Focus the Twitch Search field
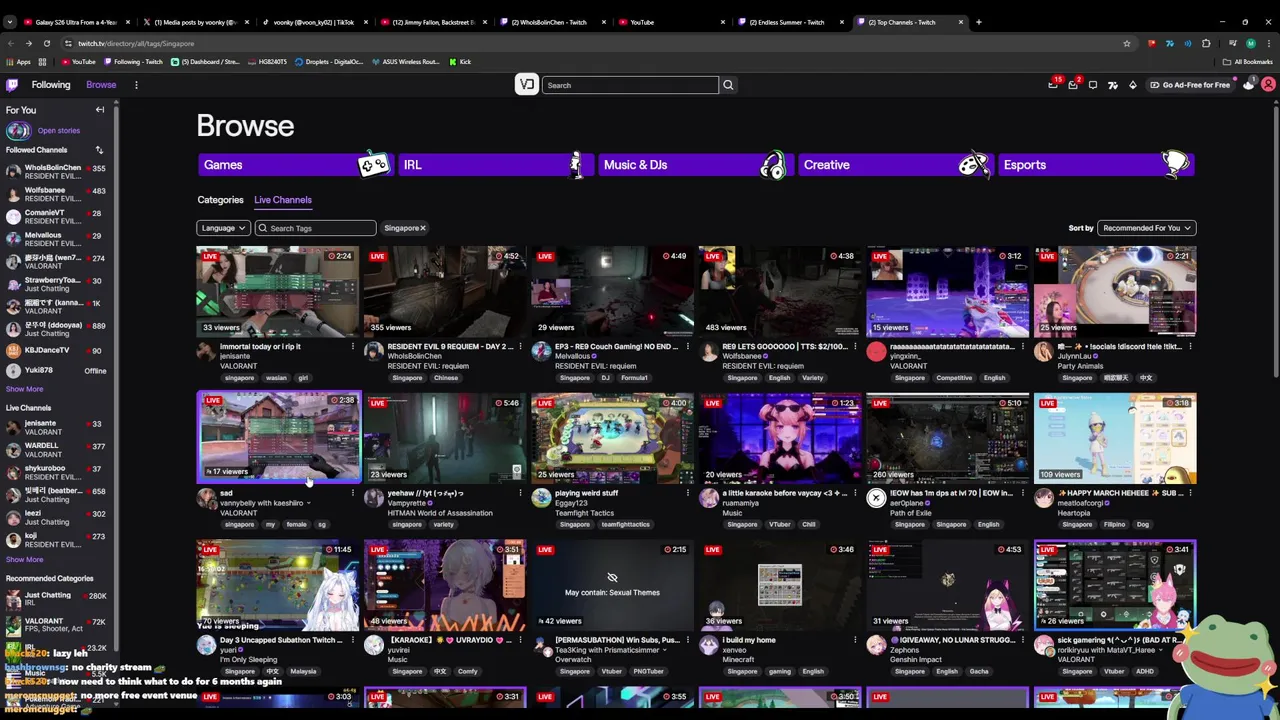1280x720 pixels. pos(630,85)
